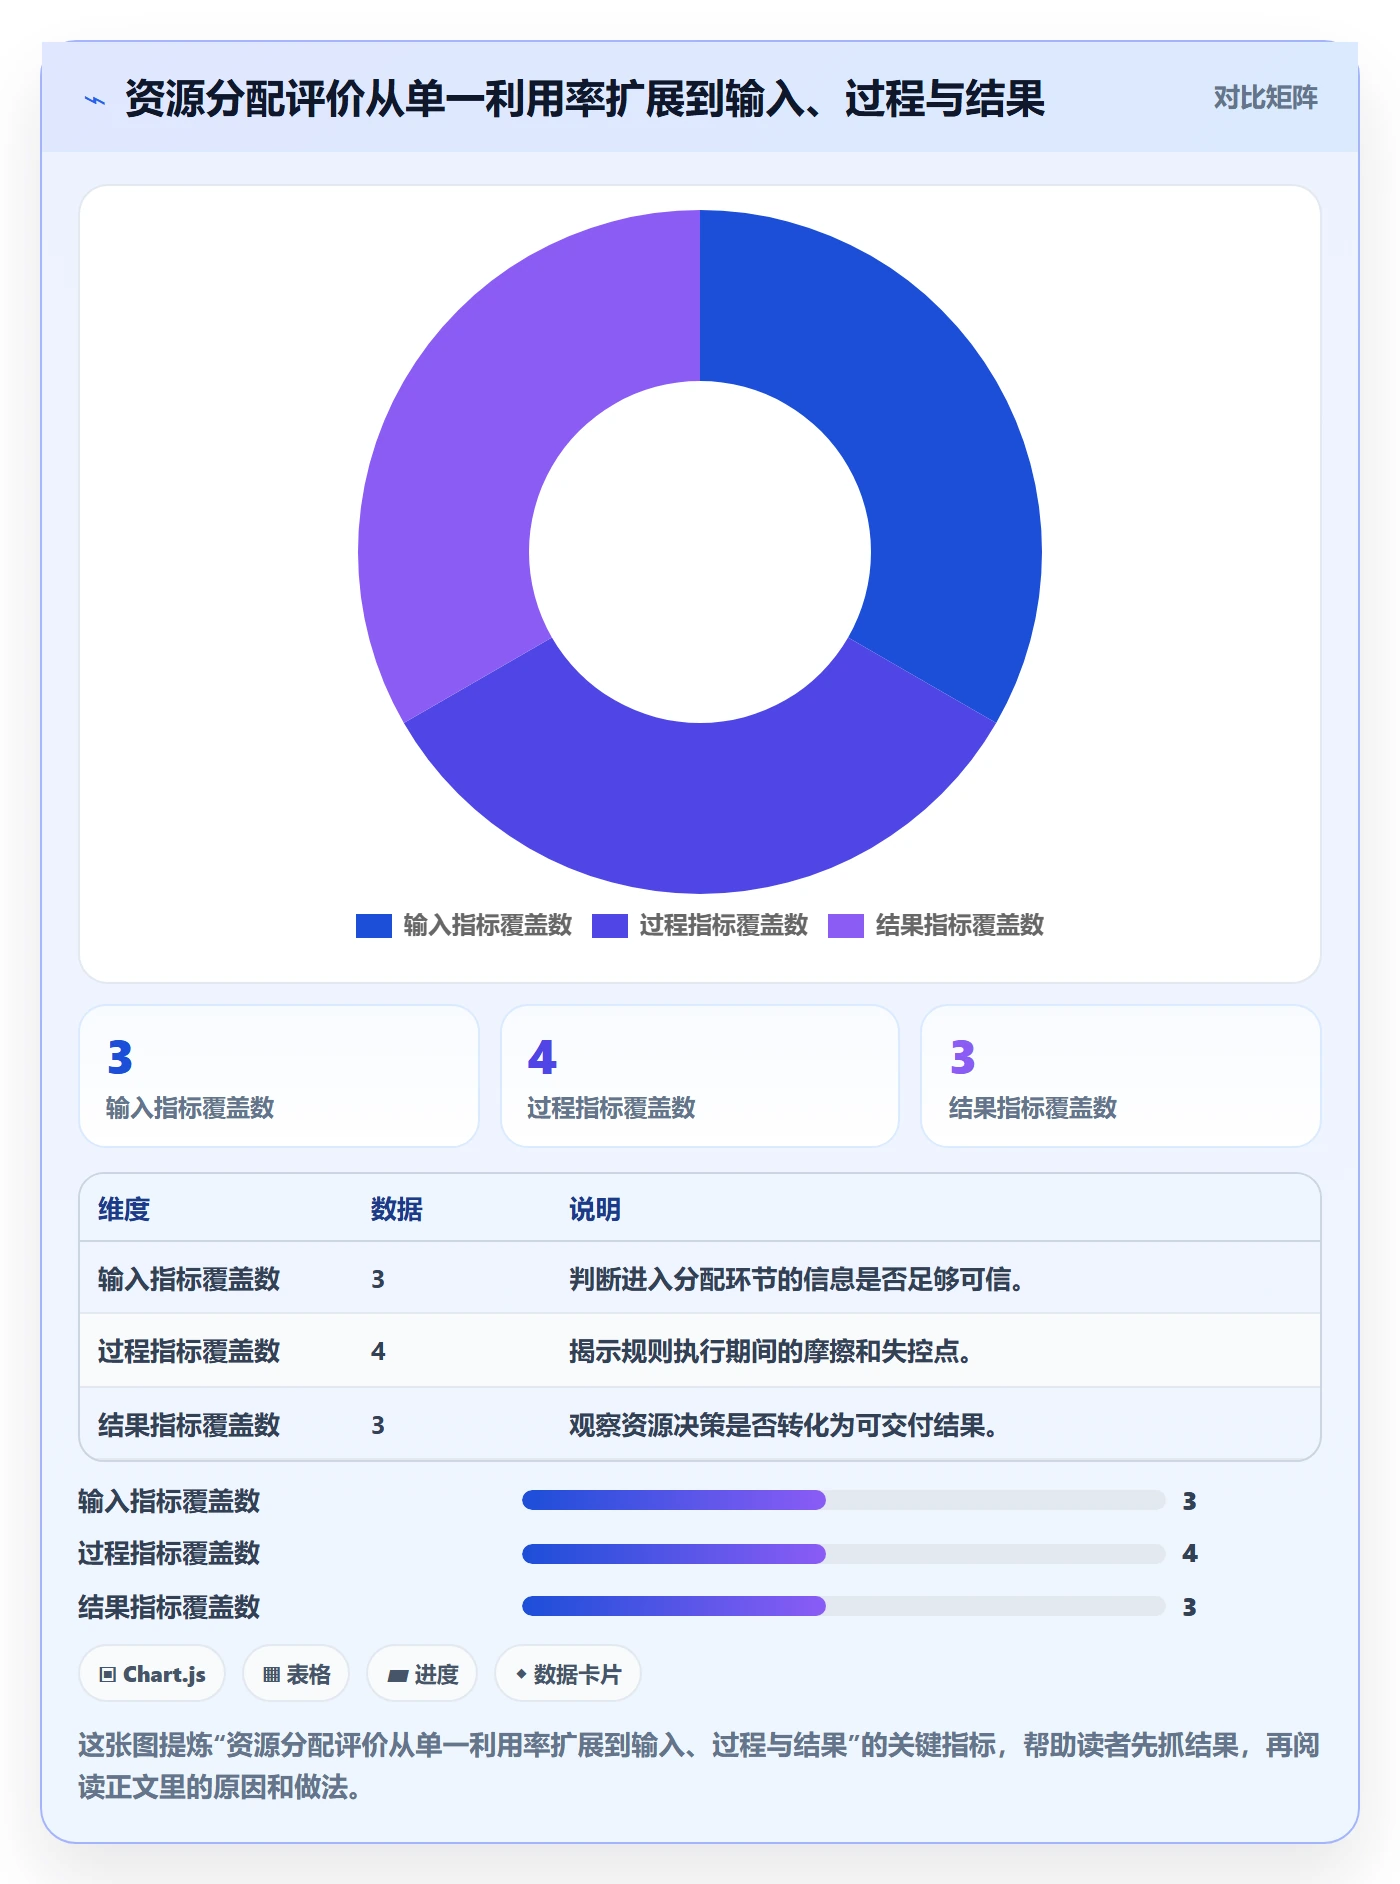The width and height of the screenshot is (1400, 1884).
Task: Click the Chart.js tag chip
Action: (152, 1674)
